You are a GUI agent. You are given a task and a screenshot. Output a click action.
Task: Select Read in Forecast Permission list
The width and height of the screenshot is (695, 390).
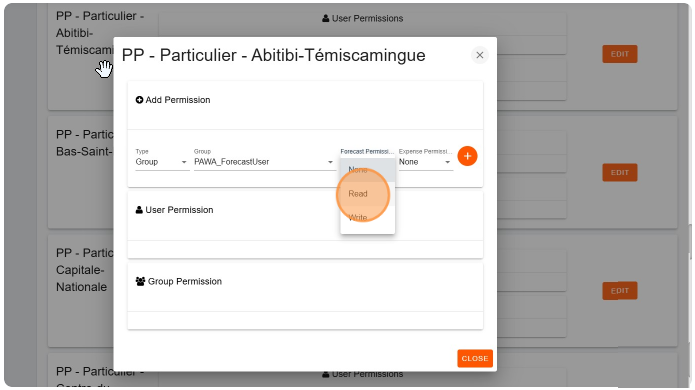(367, 194)
